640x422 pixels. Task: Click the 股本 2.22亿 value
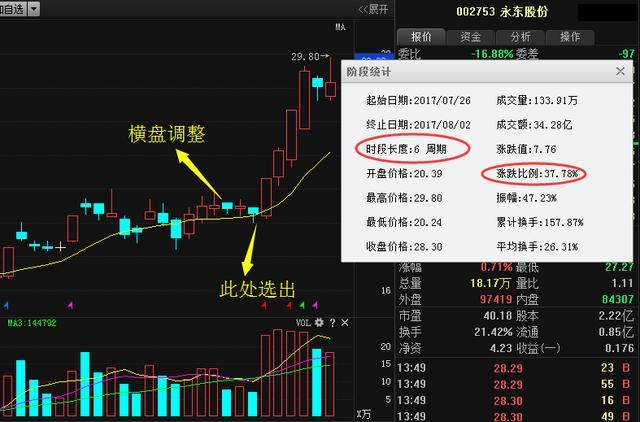616,316
